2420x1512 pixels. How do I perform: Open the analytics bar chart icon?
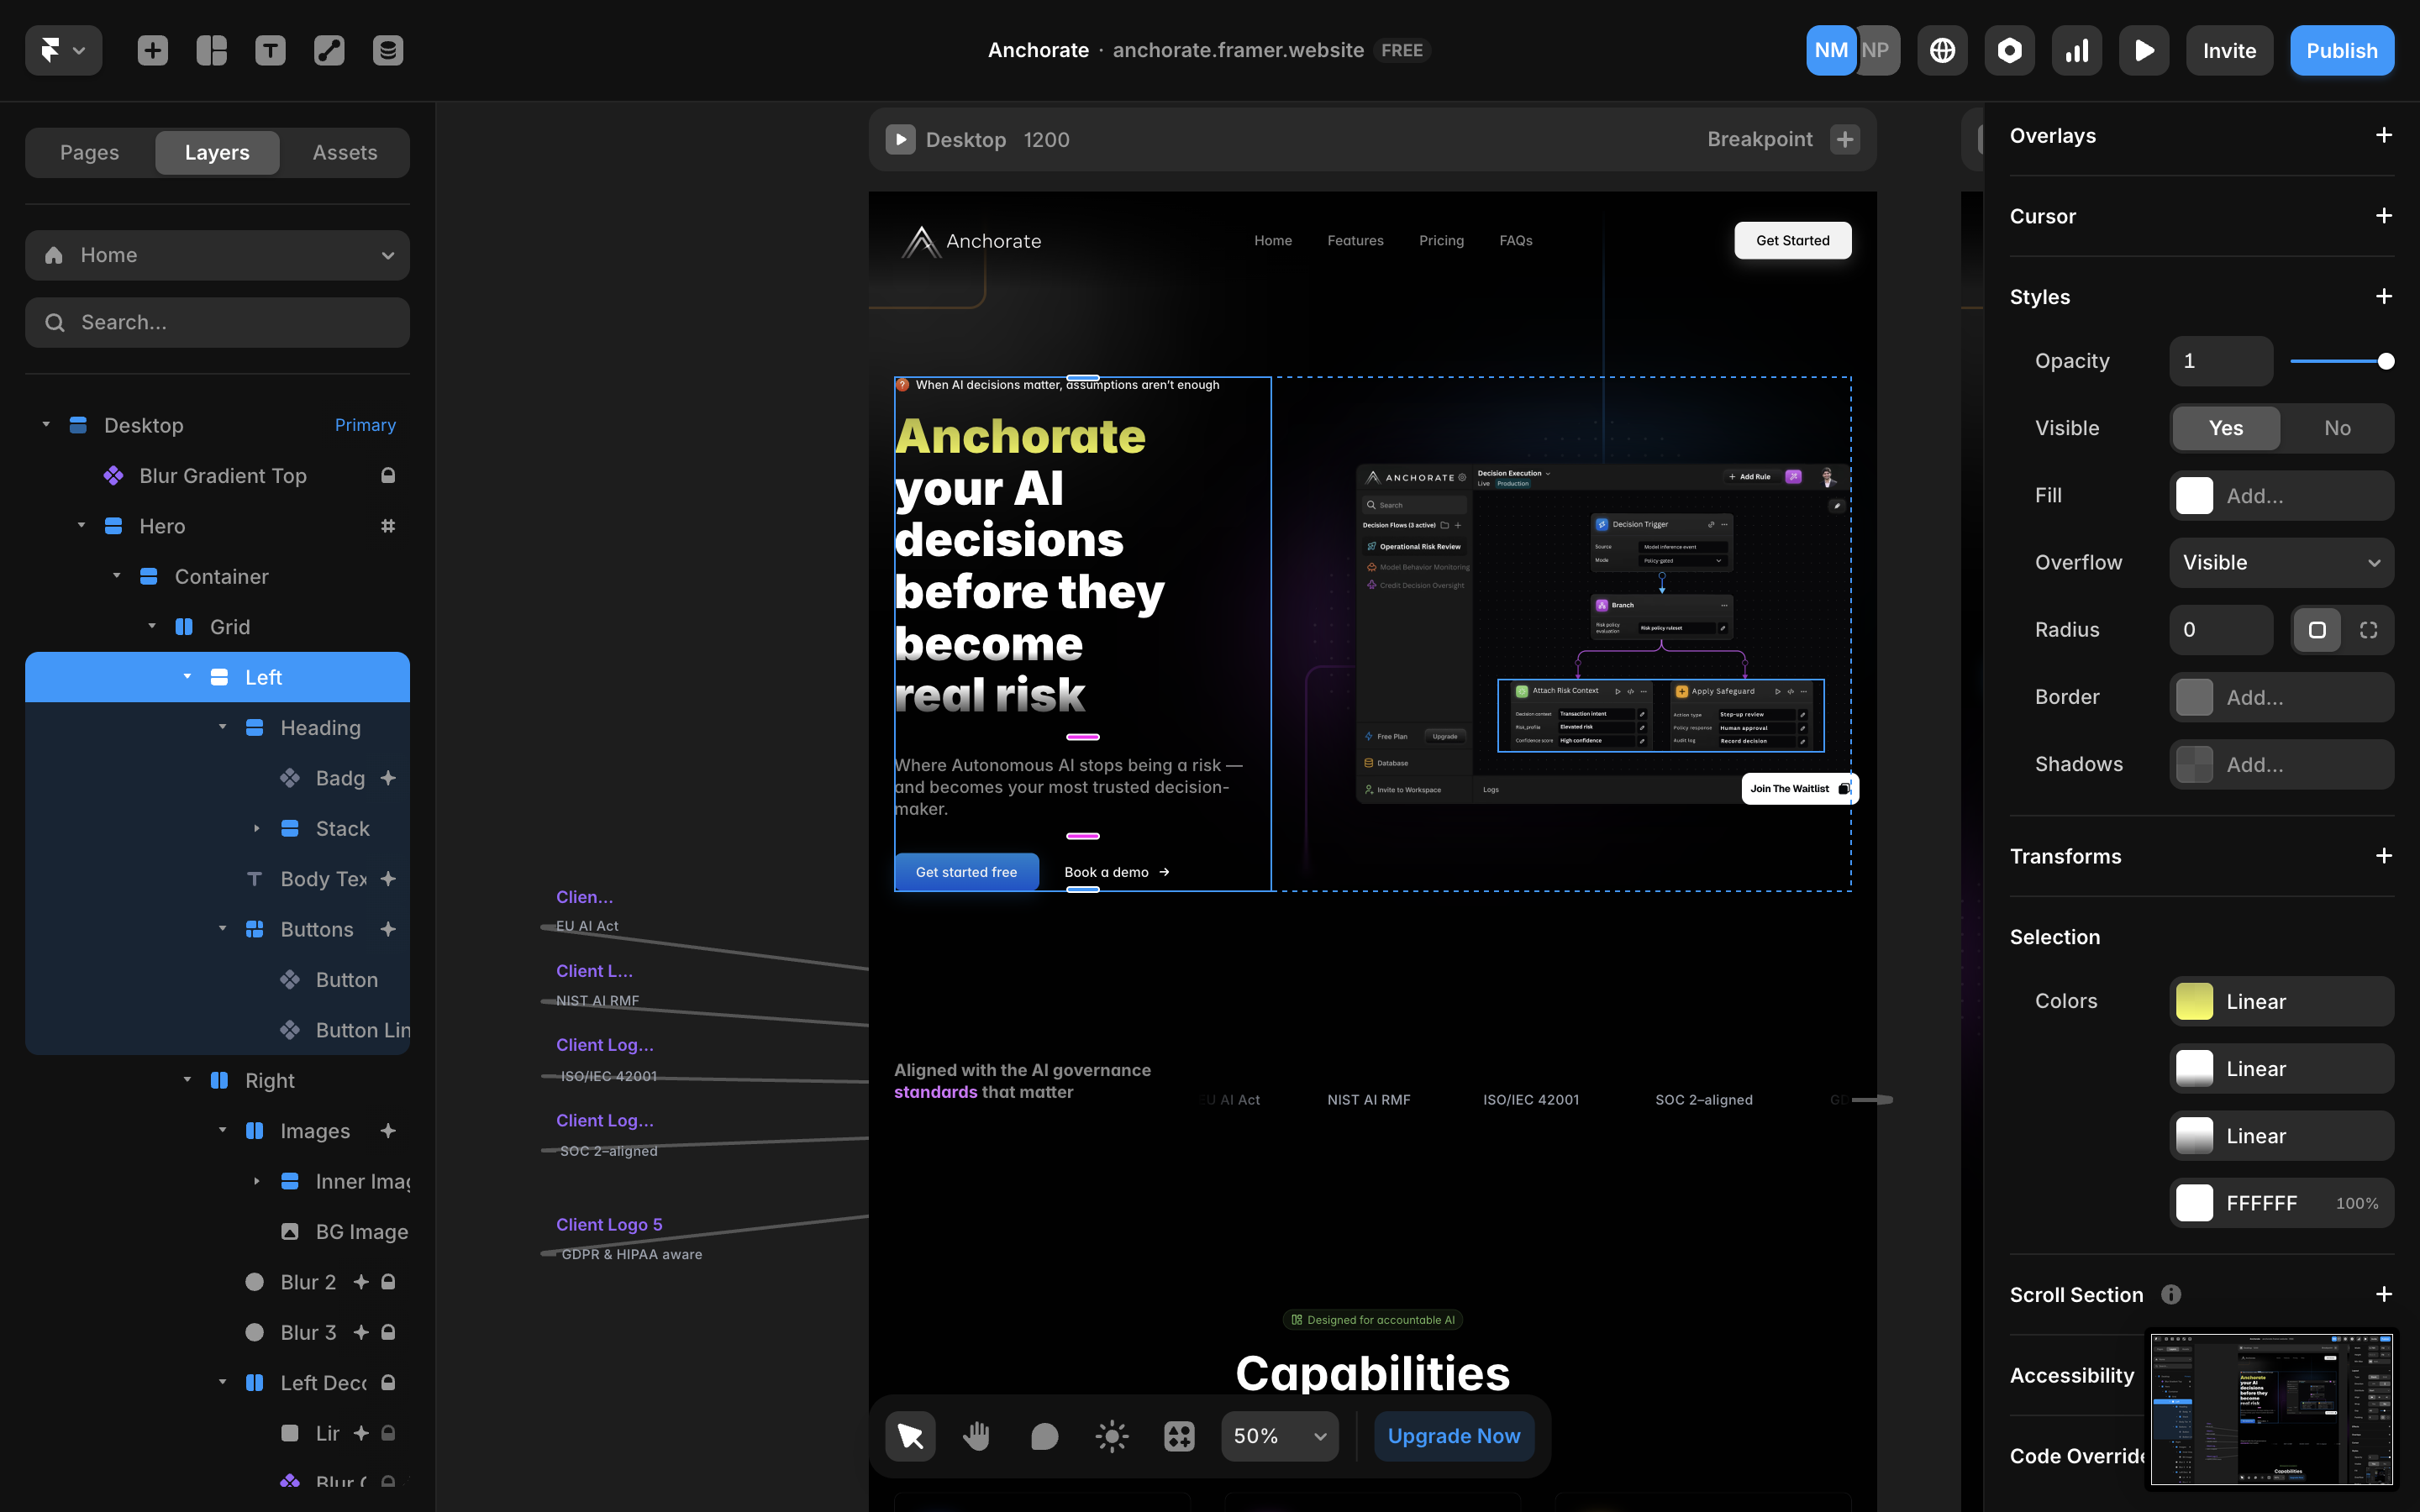(2077, 50)
